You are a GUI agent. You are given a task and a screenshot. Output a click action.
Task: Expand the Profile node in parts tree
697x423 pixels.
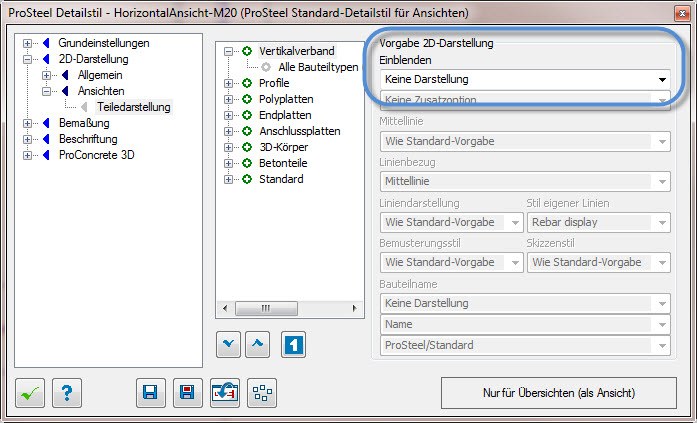click(x=228, y=83)
